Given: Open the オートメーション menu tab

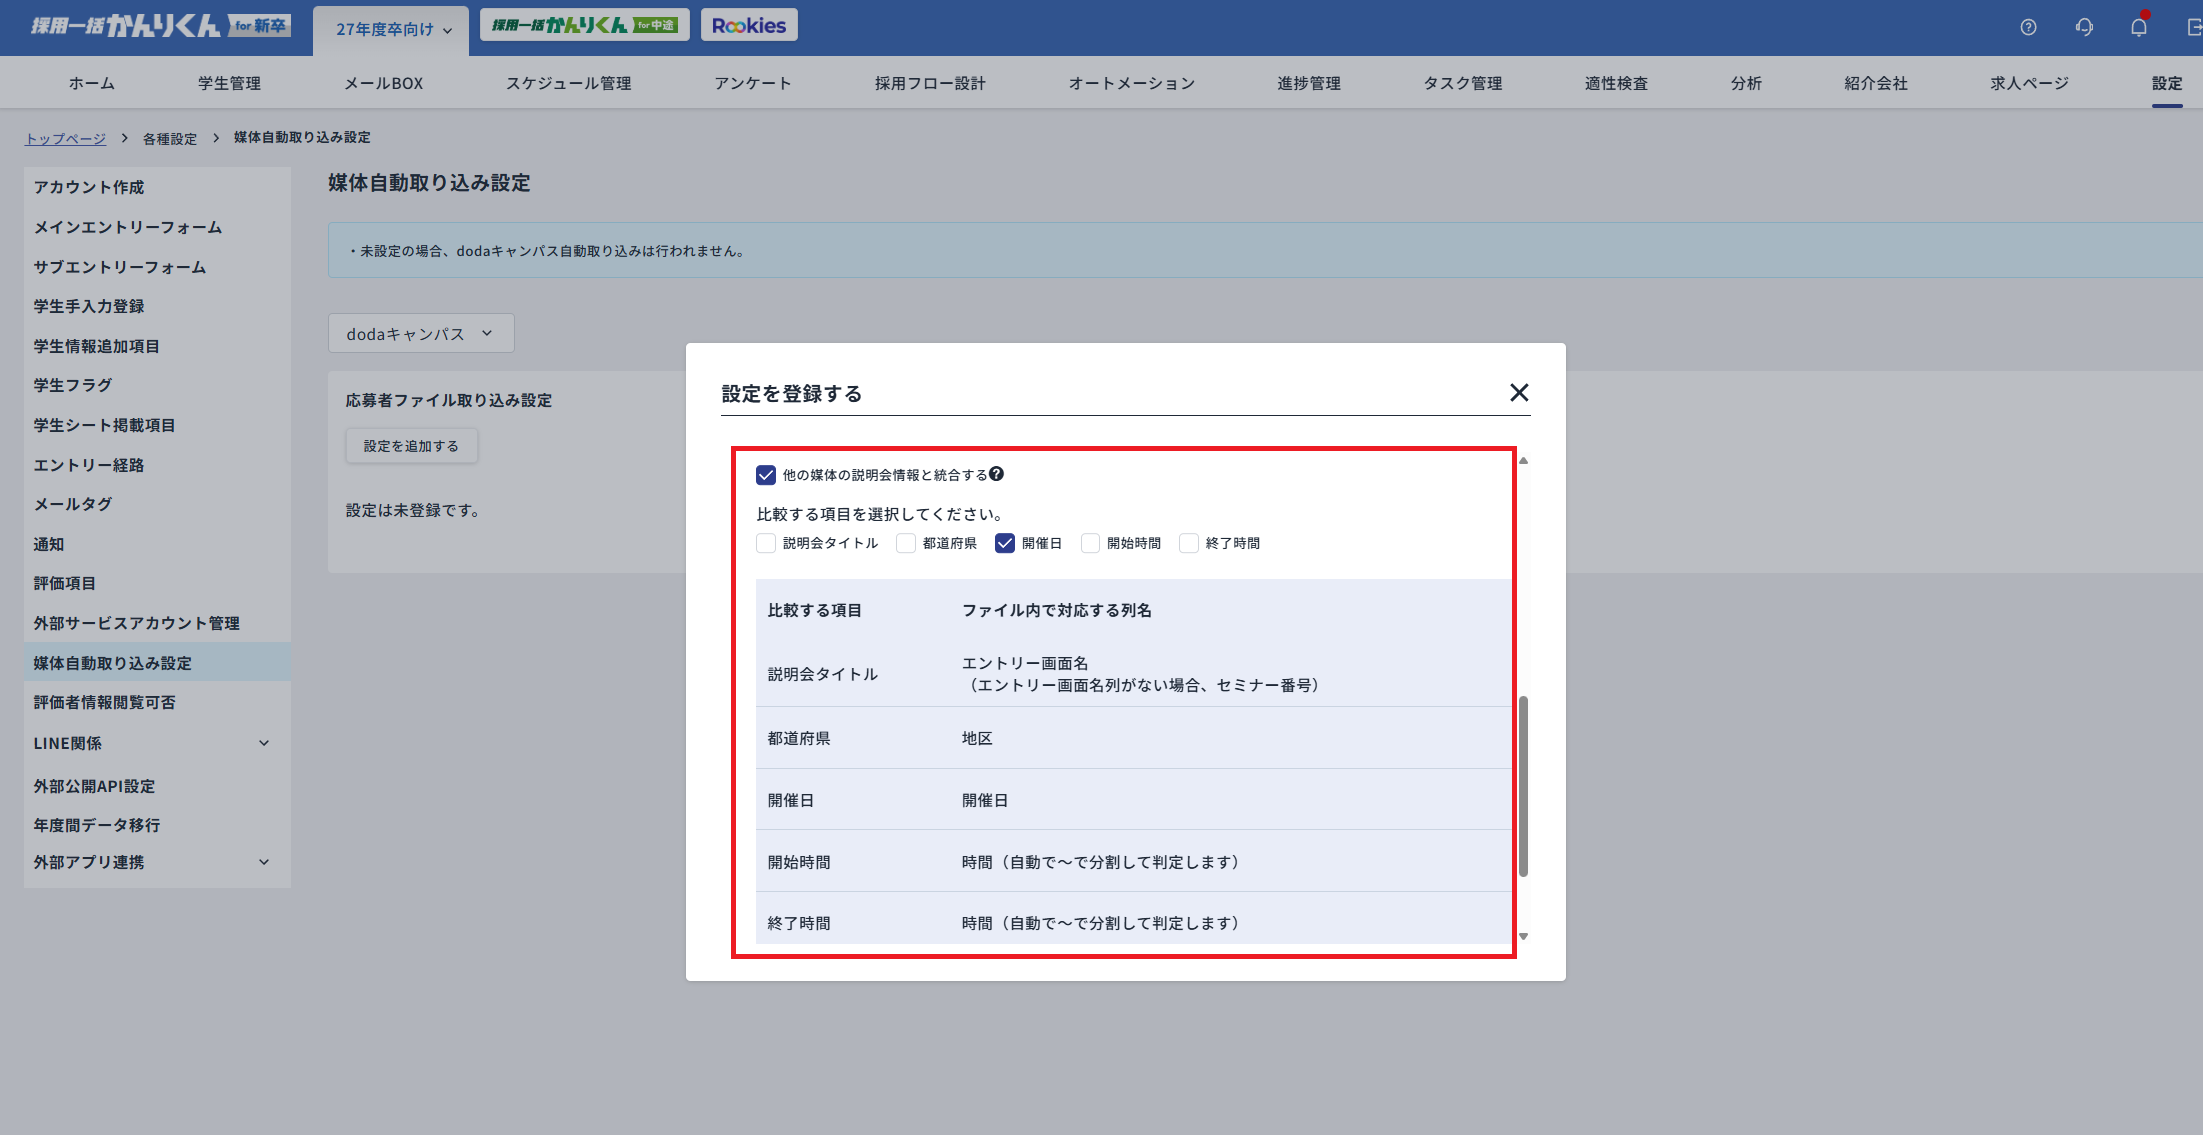Looking at the screenshot, I should click(x=1131, y=83).
